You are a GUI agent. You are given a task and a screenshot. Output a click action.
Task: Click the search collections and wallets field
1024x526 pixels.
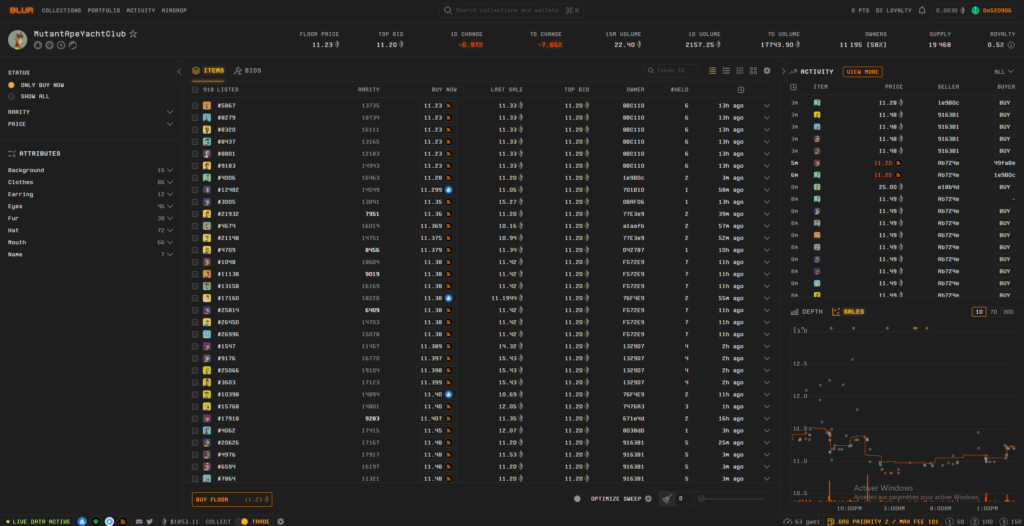tap(511, 10)
